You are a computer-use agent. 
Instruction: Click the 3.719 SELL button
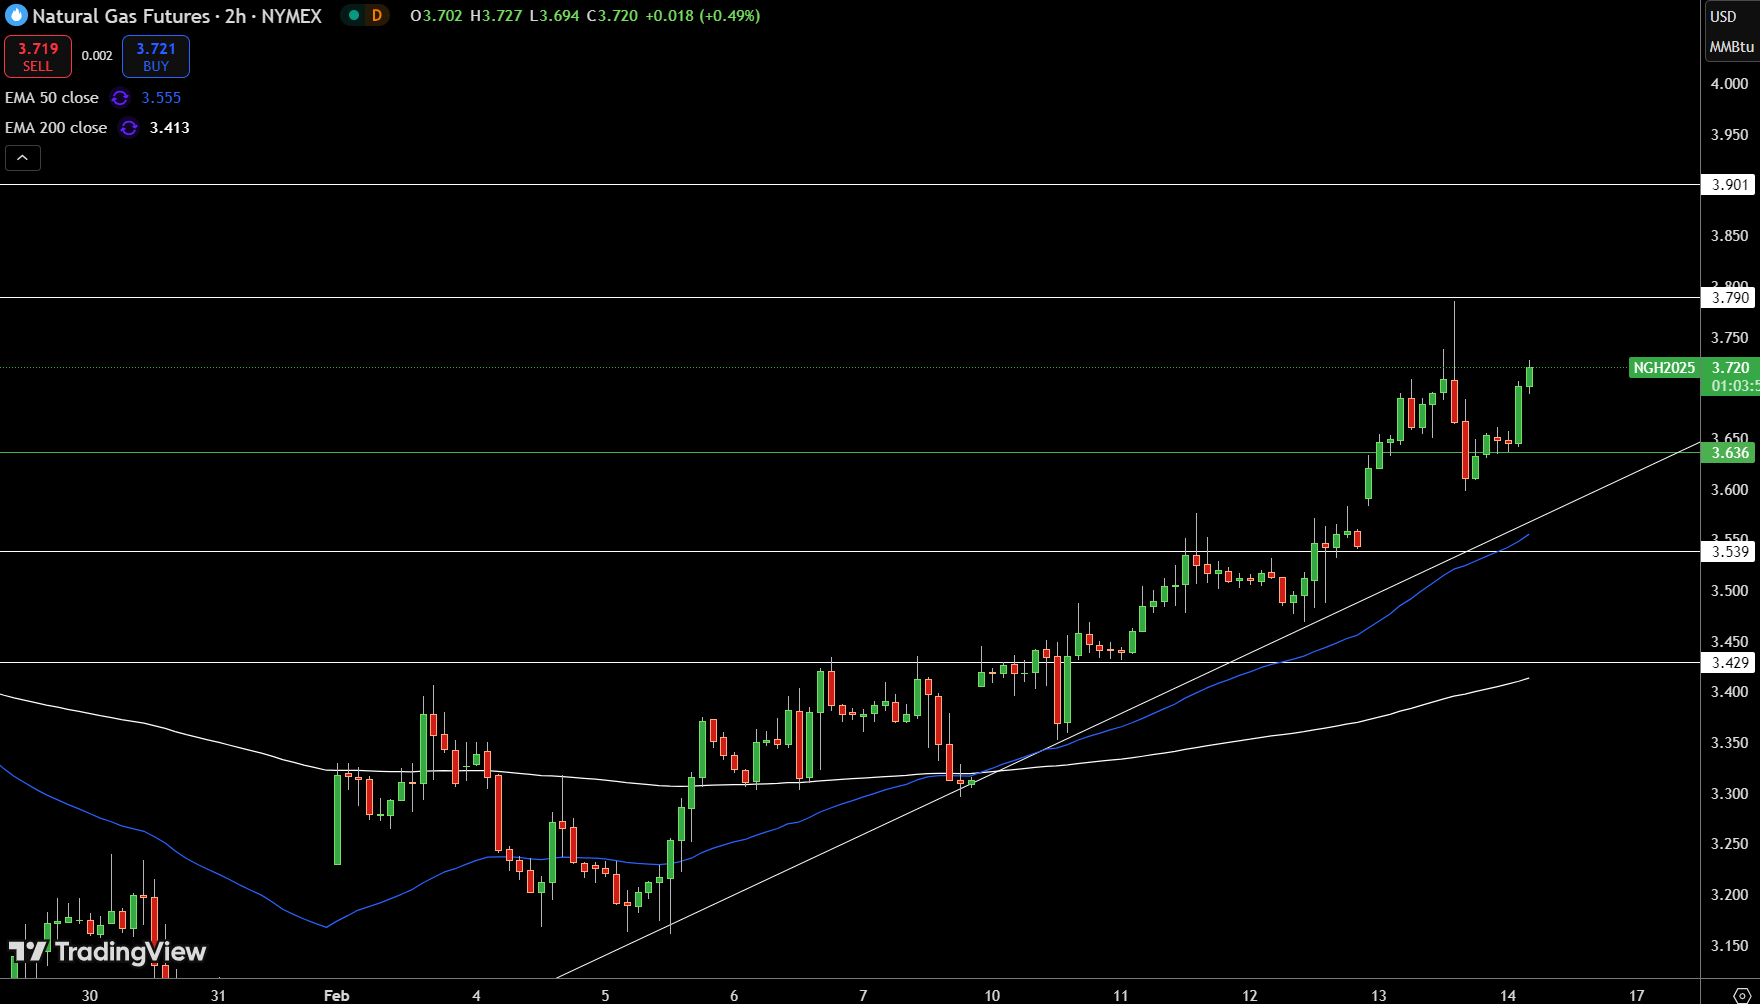(x=38, y=57)
